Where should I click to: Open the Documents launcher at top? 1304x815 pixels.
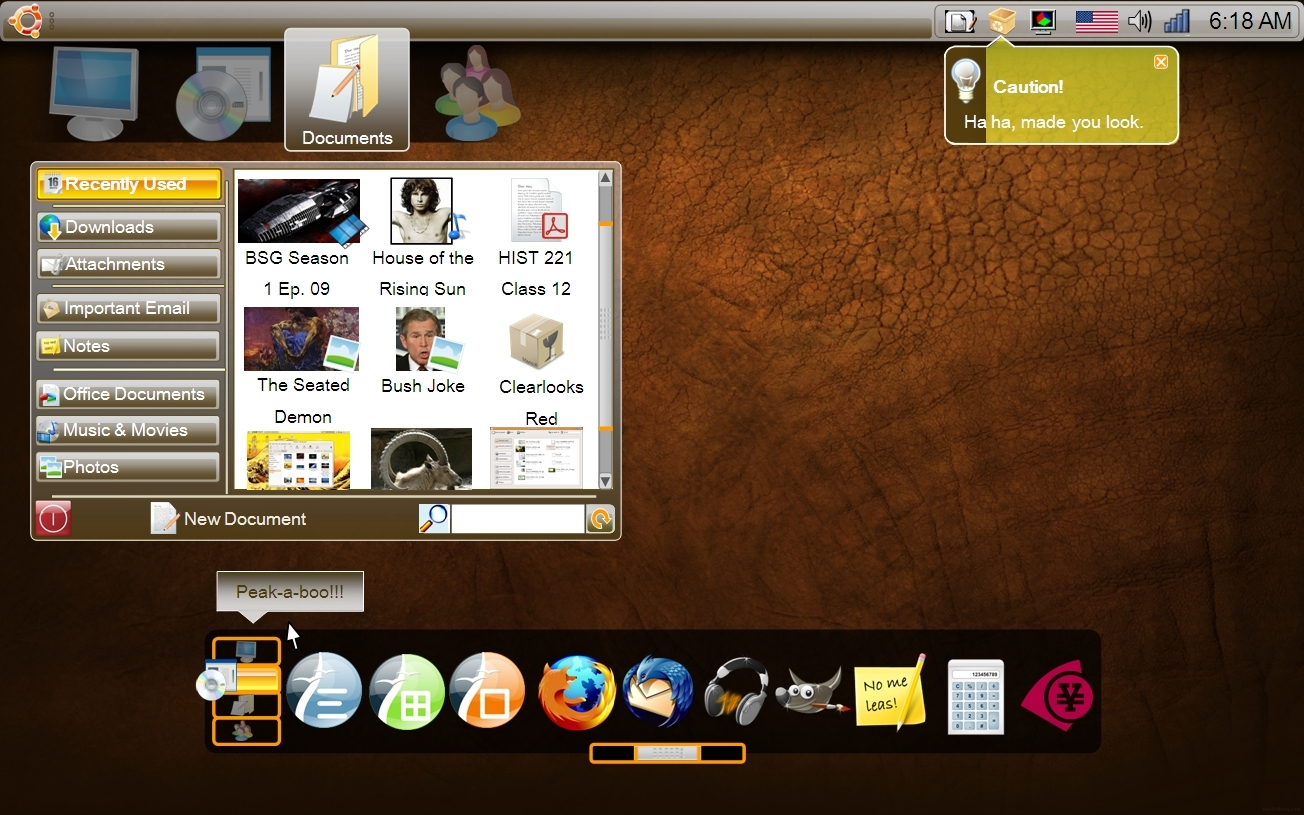pyautogui.click(x=347, y=90)
